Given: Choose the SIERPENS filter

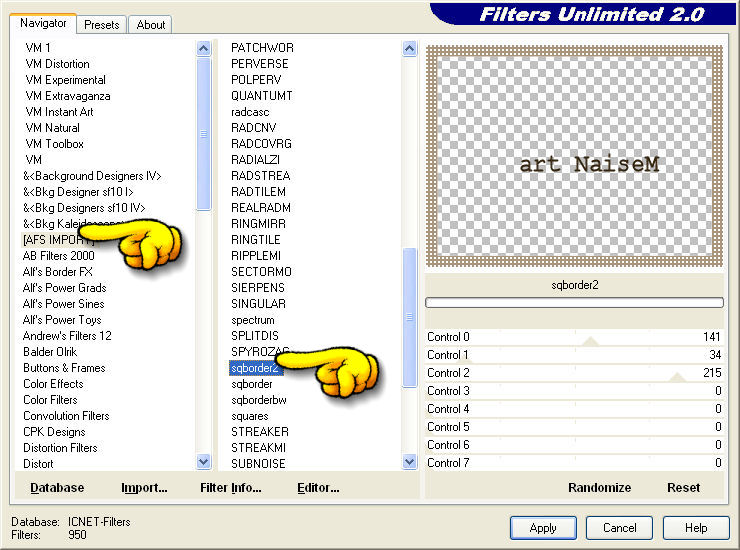Looking at the screenshot, I should pos(258,288).
